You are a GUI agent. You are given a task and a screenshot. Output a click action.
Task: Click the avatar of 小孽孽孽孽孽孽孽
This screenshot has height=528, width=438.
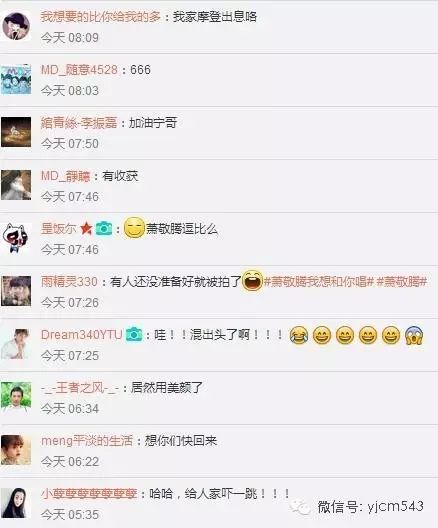pos(16,503)
